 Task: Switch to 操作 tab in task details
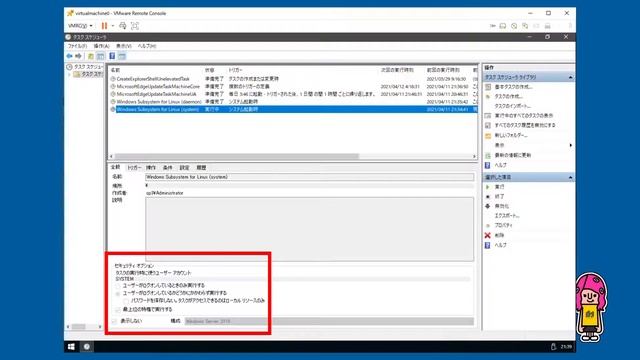tap(151, 168)
